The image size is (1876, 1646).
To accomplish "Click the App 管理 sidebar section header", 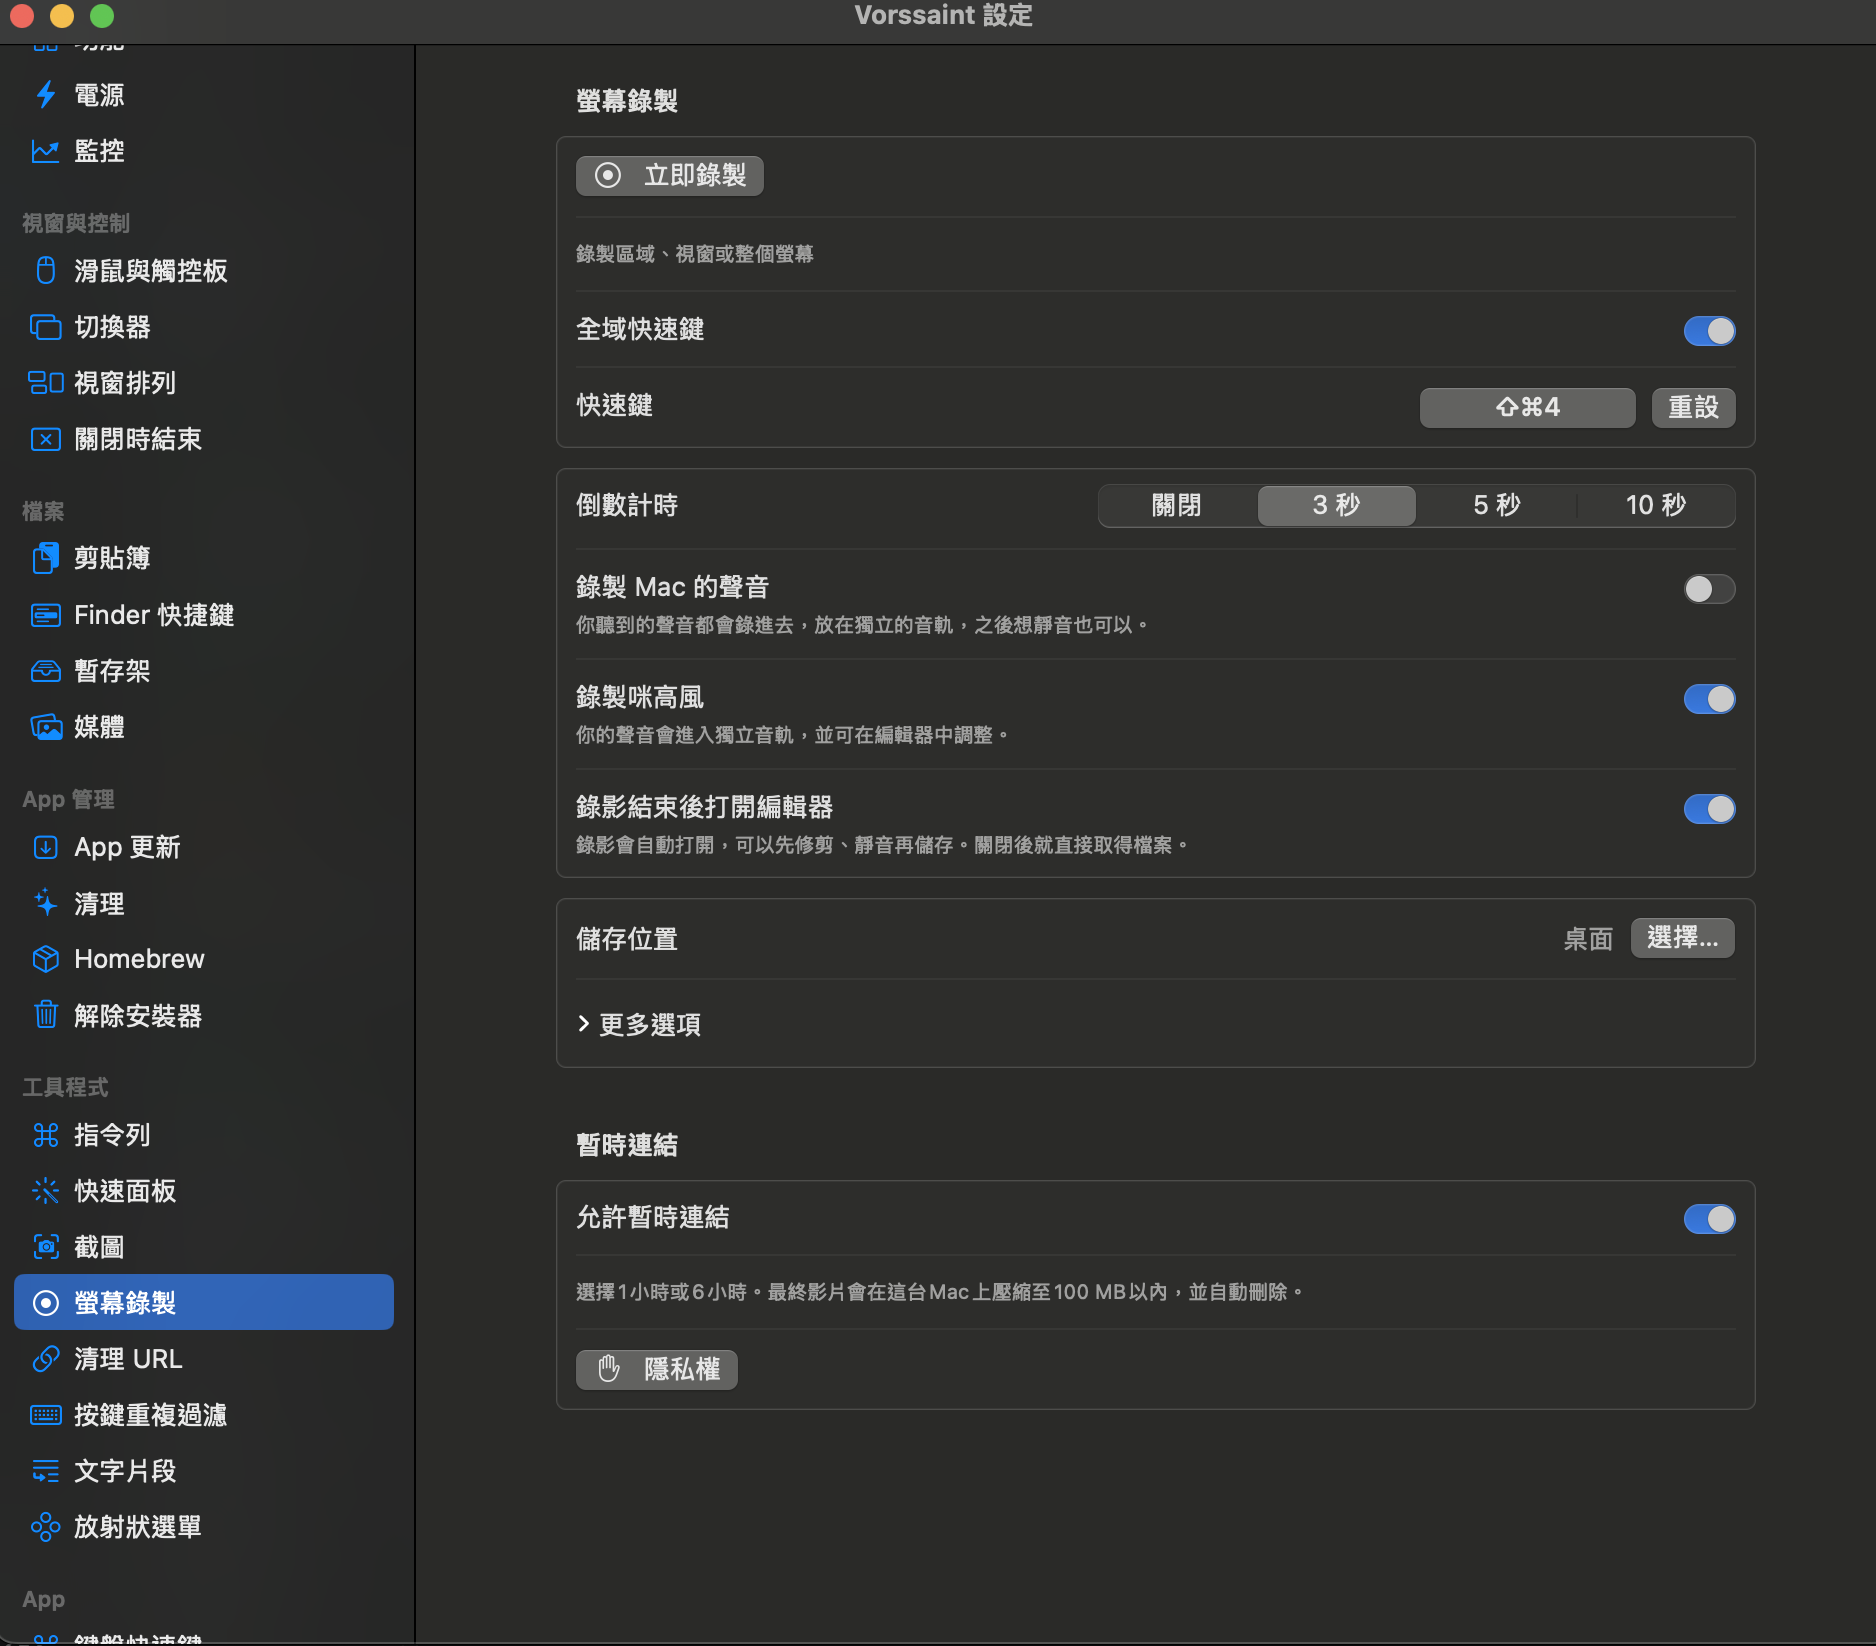I will (x=68, y=799).
